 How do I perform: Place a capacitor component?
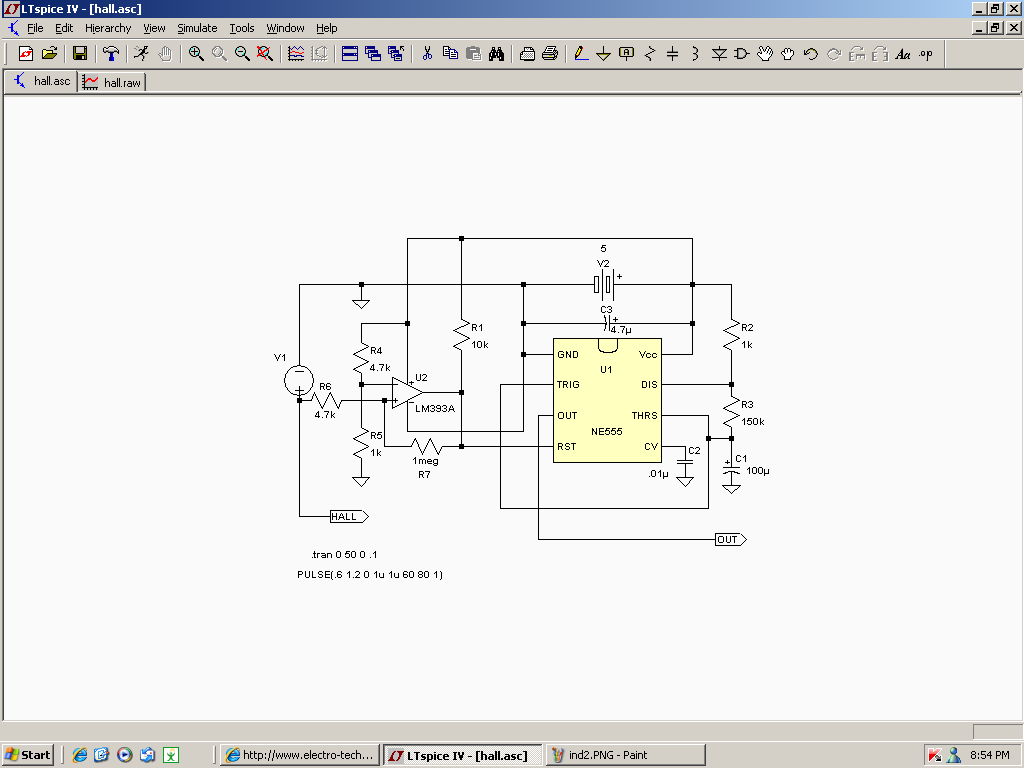[673, 54]
